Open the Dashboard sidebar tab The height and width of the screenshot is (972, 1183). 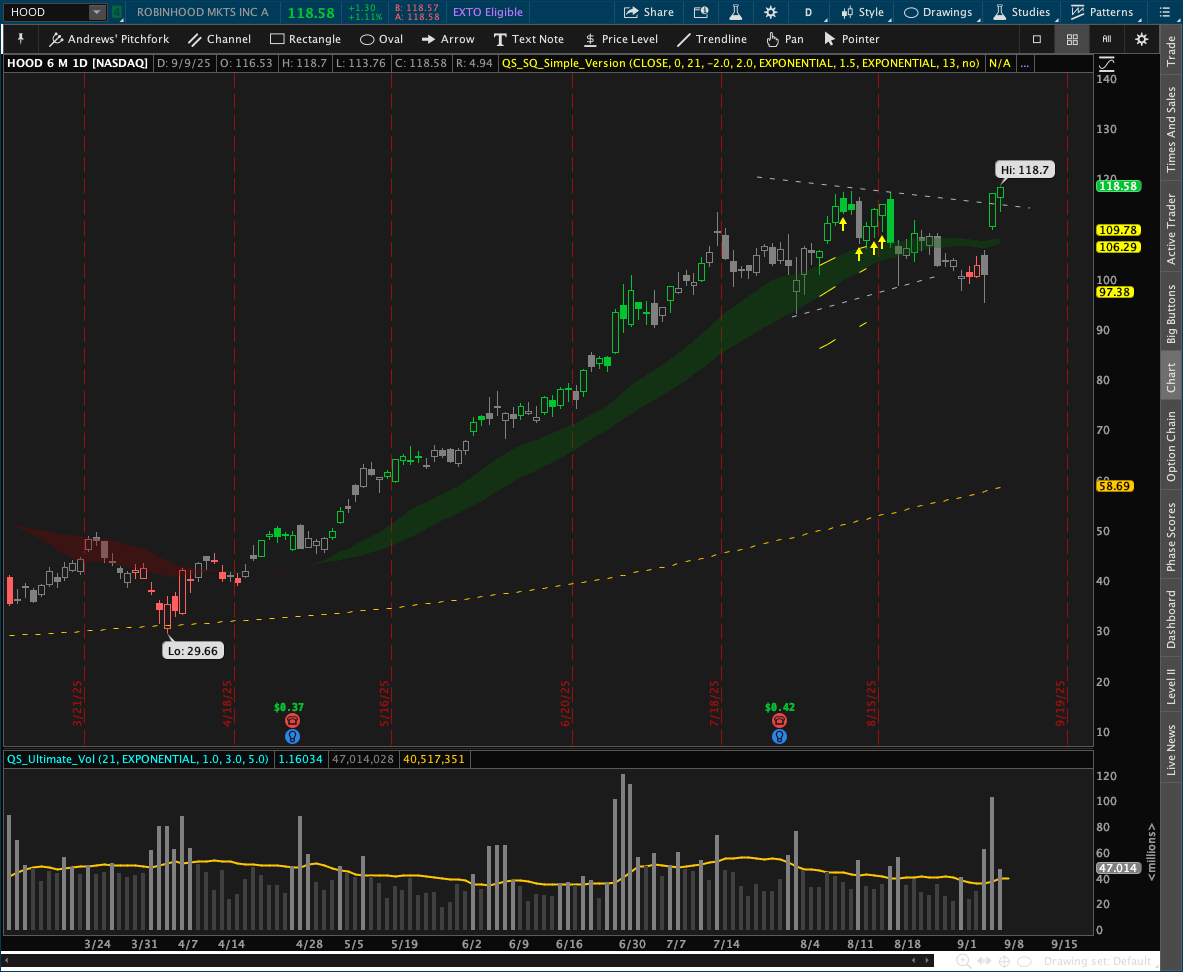(x=1171, y=619)
